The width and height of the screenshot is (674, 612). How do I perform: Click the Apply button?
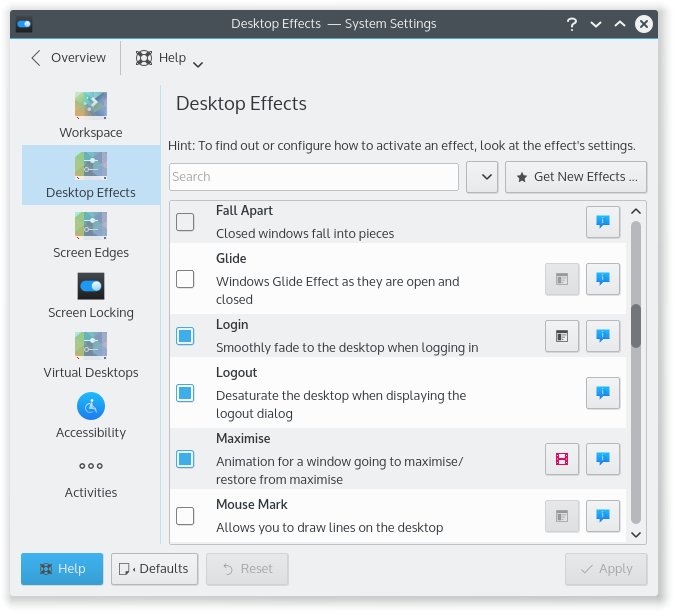(606, 569)
